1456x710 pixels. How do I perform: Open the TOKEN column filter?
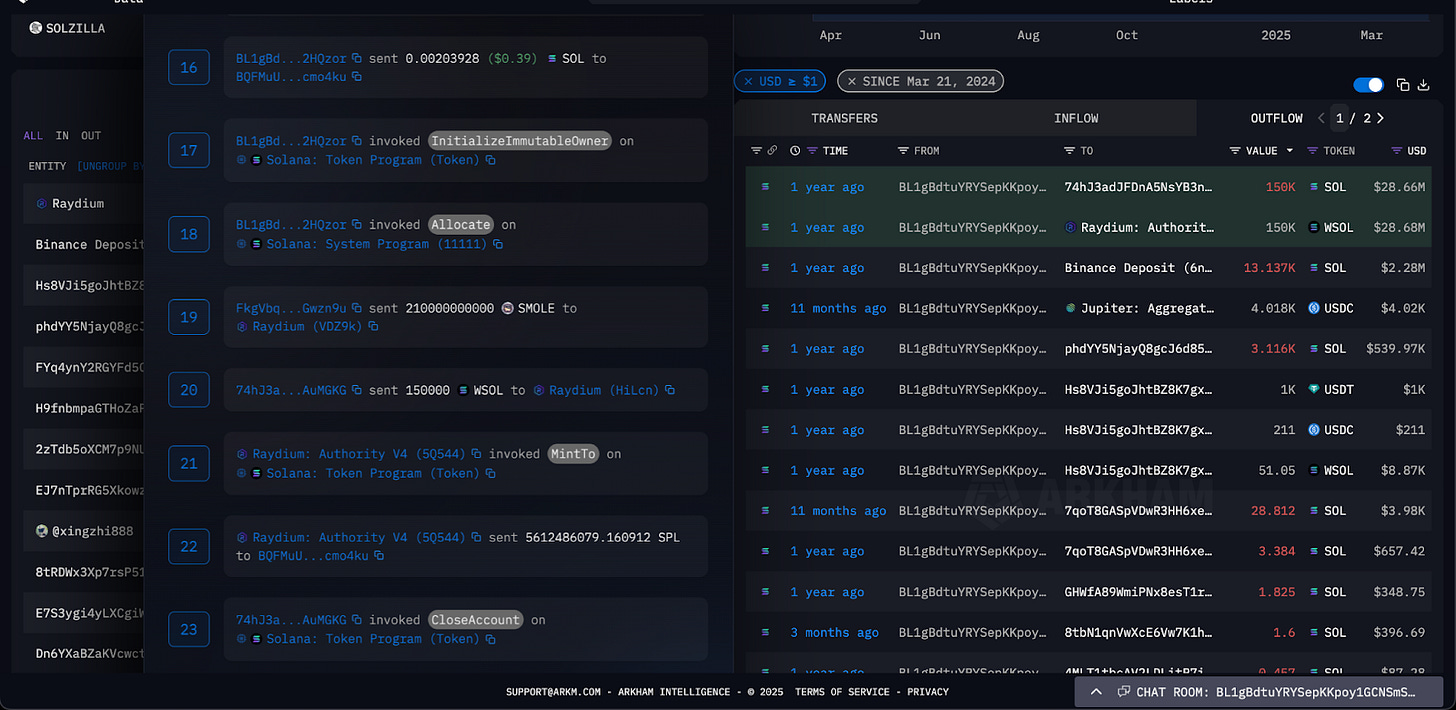coord(1314,151)
